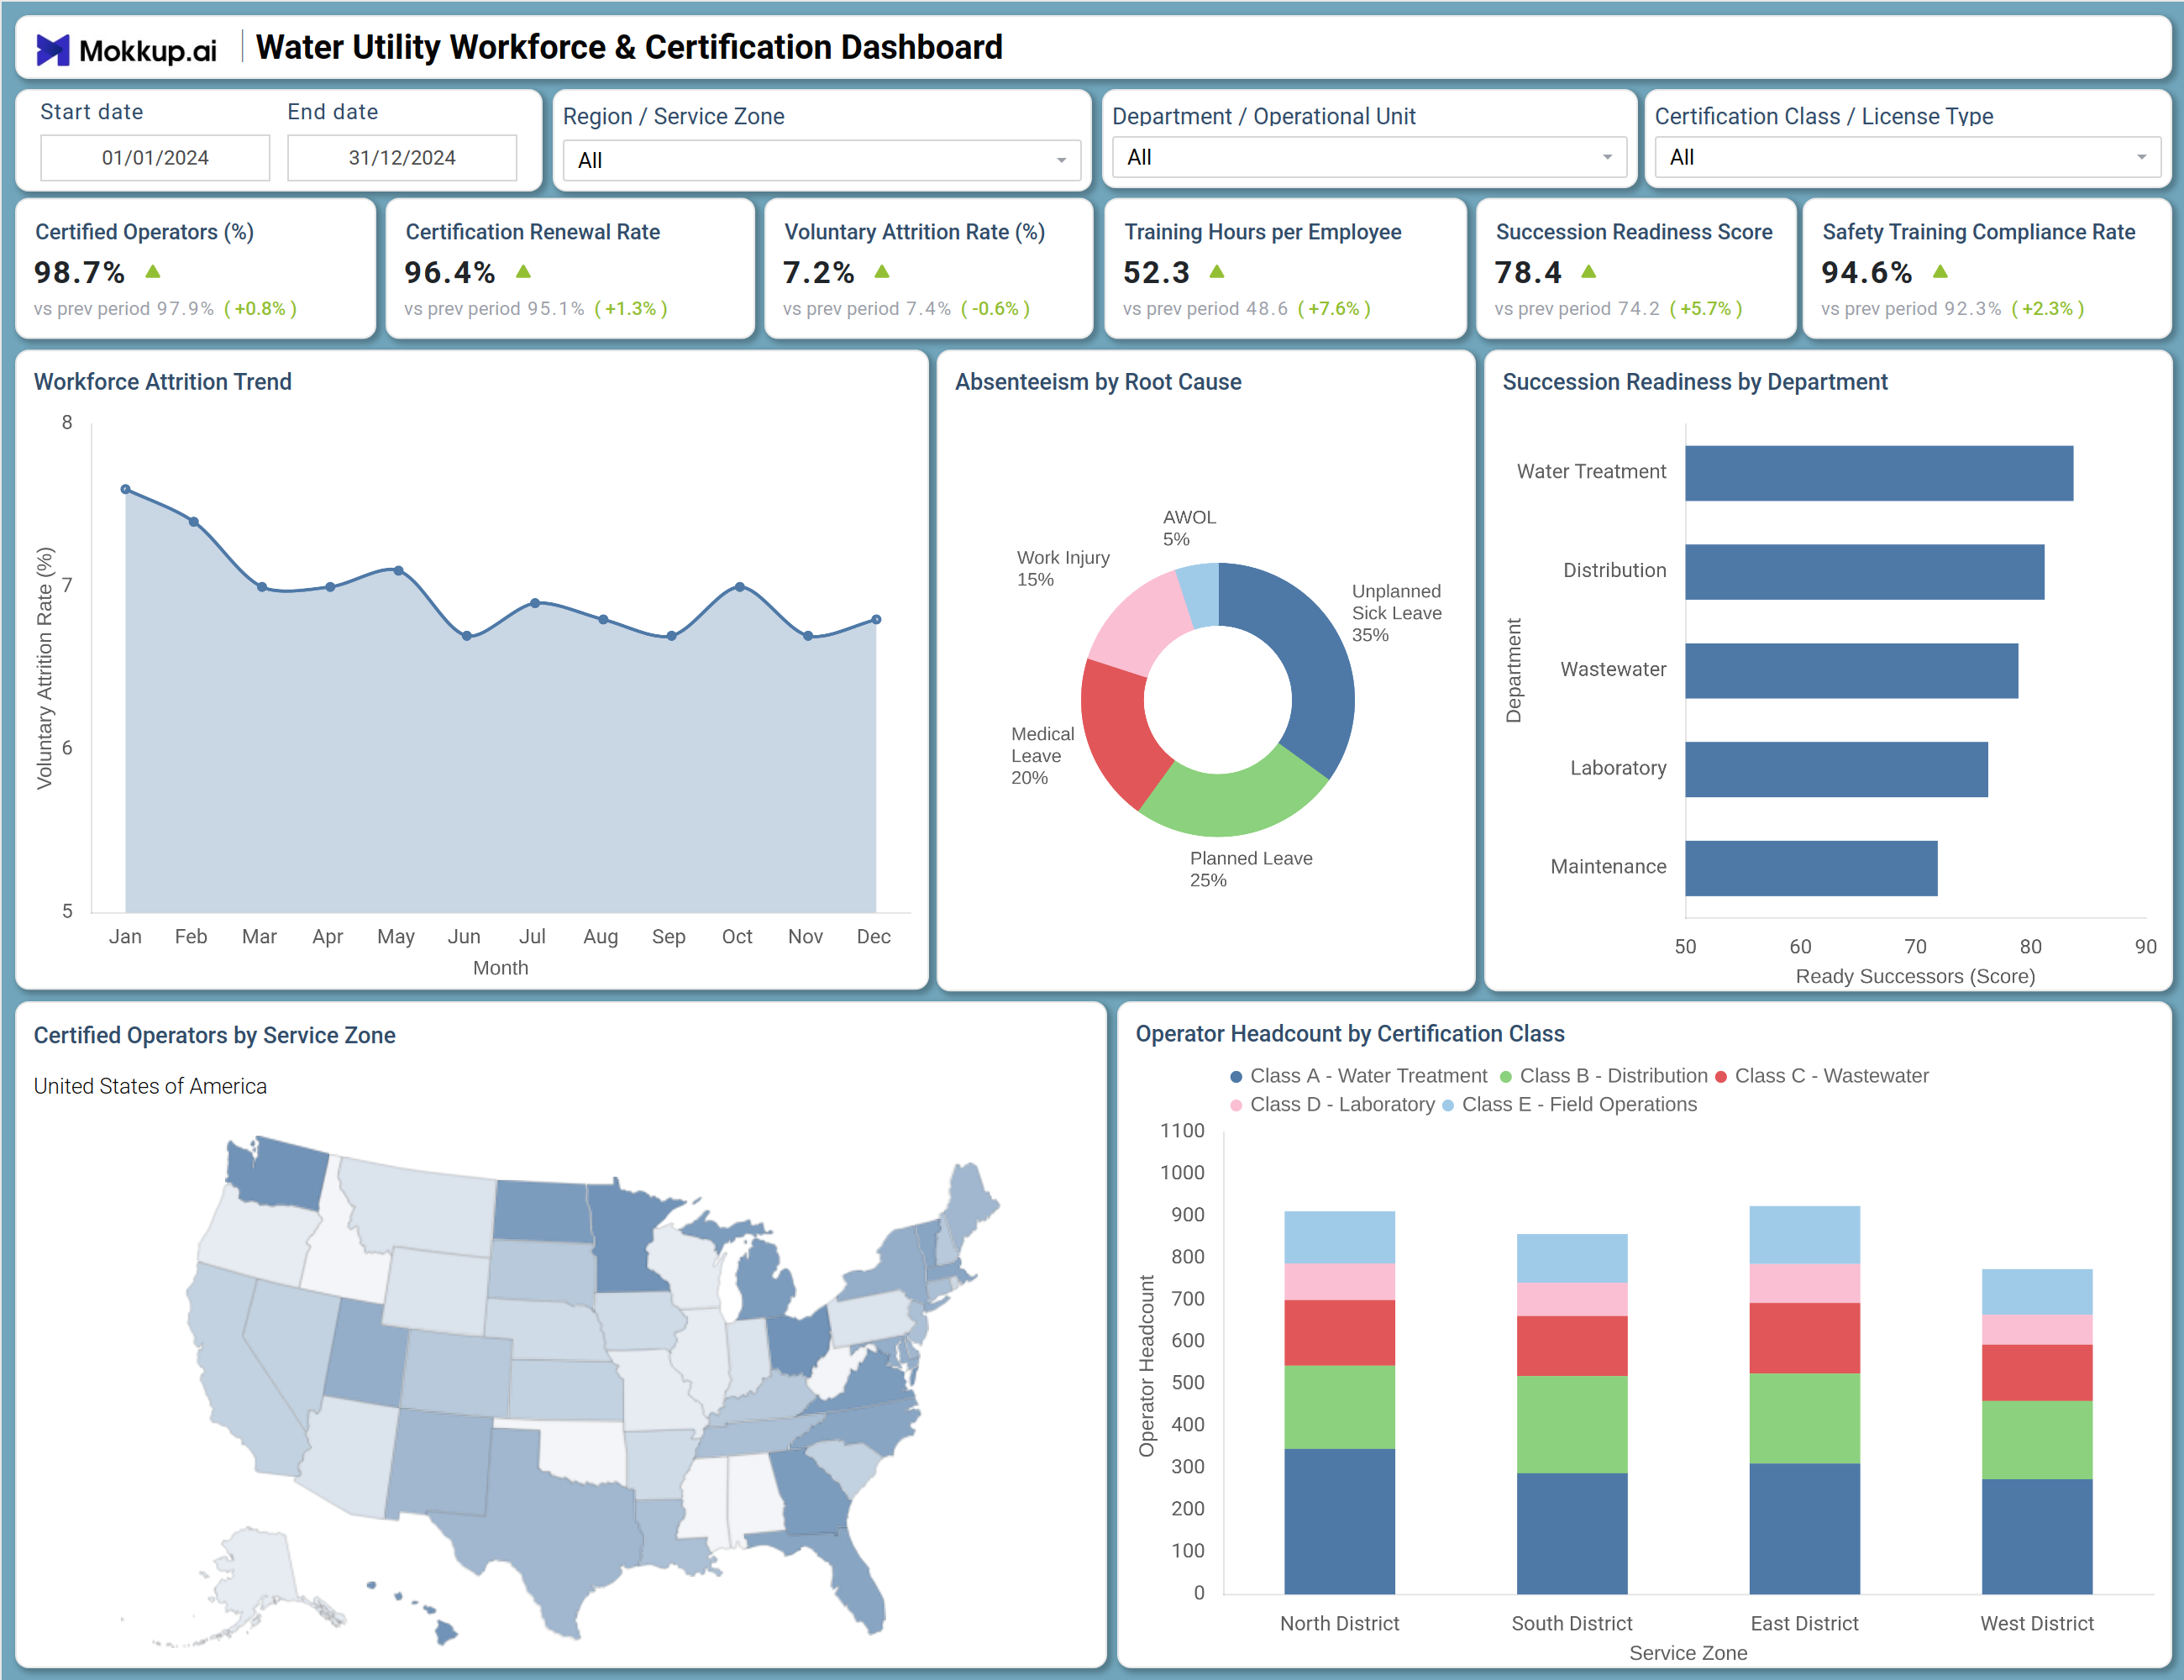Click the Certified Operators green up-arrow indicator
Viewport: 2184px width, 1680px height.
tap(153, 272)
